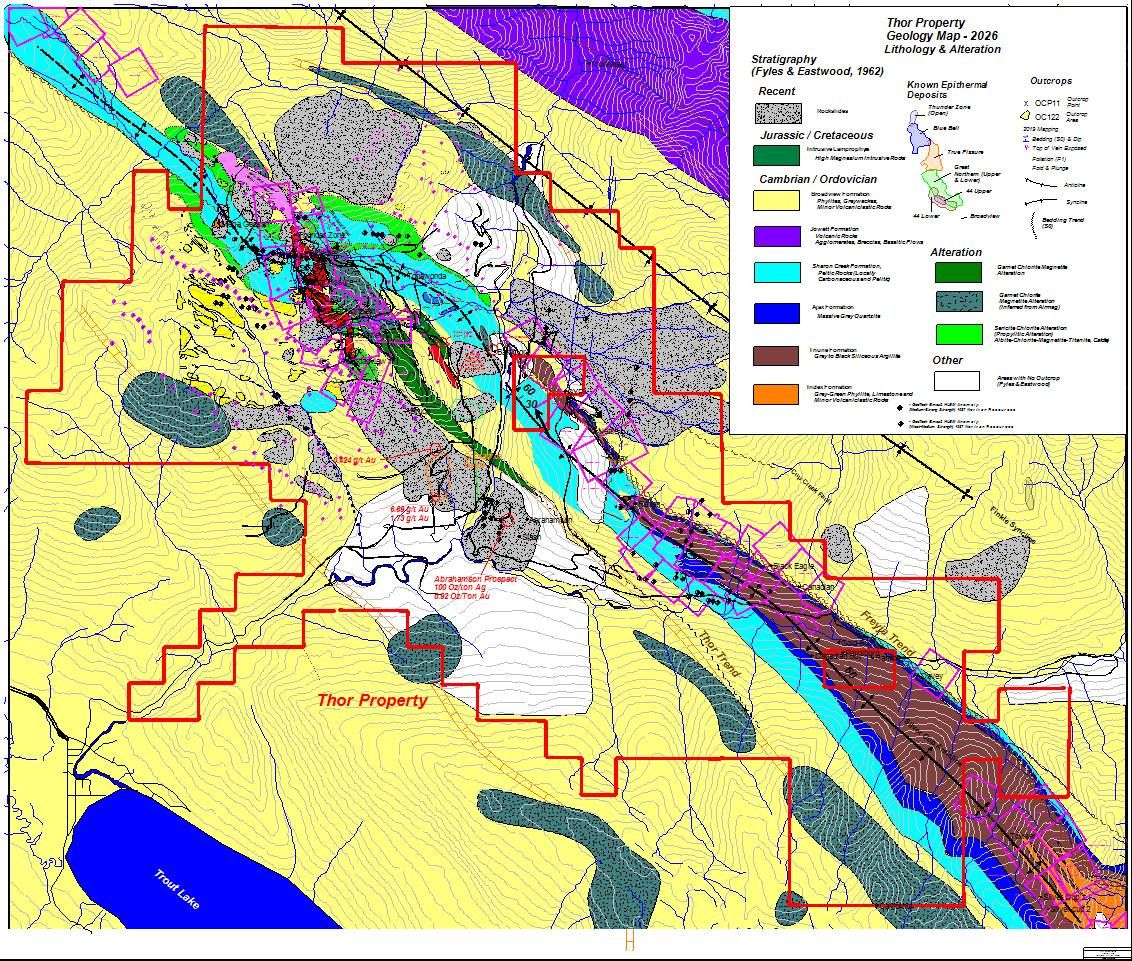Click the Blue Bell deposit label

click(x=947, y=128)
